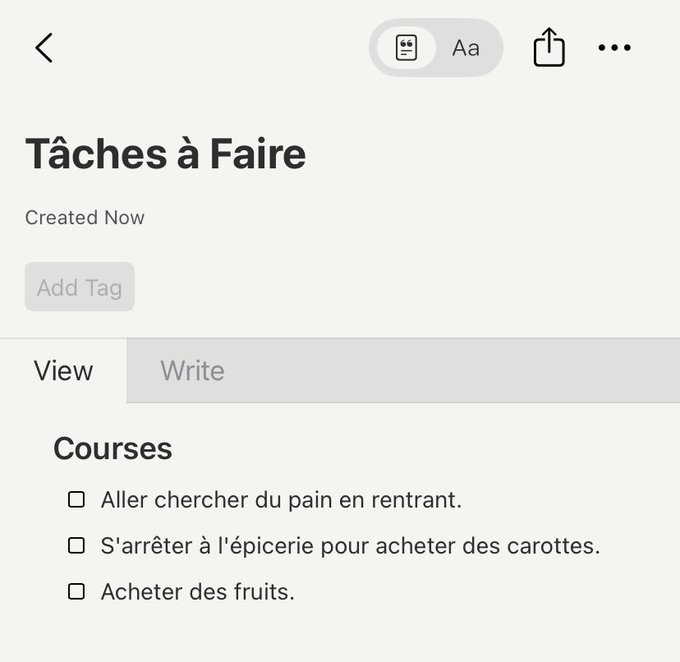Tick the 'S'arrêter à l'épicerie' checkbox
This screenshot has width=680, height=662.
click(76, 546)
